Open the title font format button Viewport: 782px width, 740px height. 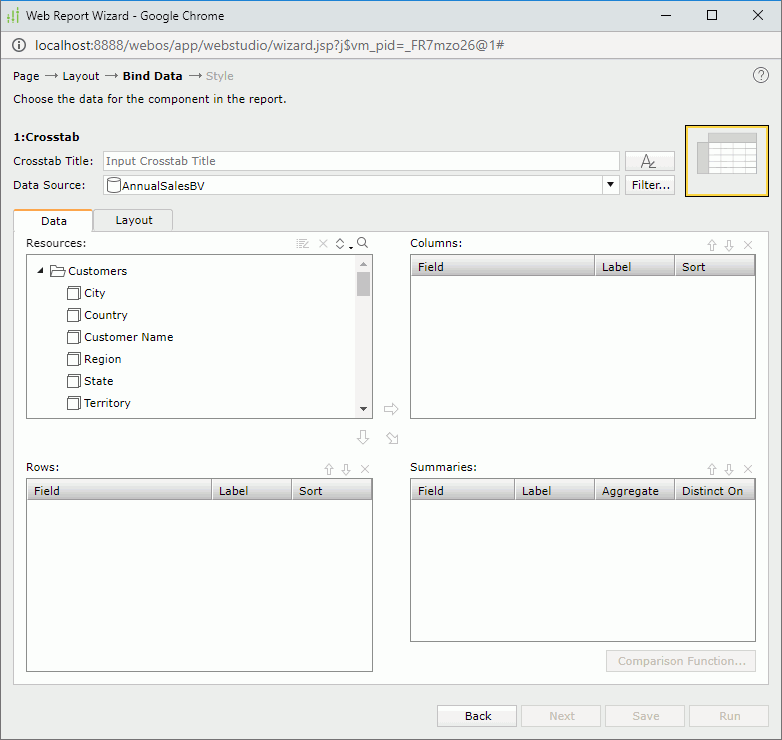click(x=649, y=161)
